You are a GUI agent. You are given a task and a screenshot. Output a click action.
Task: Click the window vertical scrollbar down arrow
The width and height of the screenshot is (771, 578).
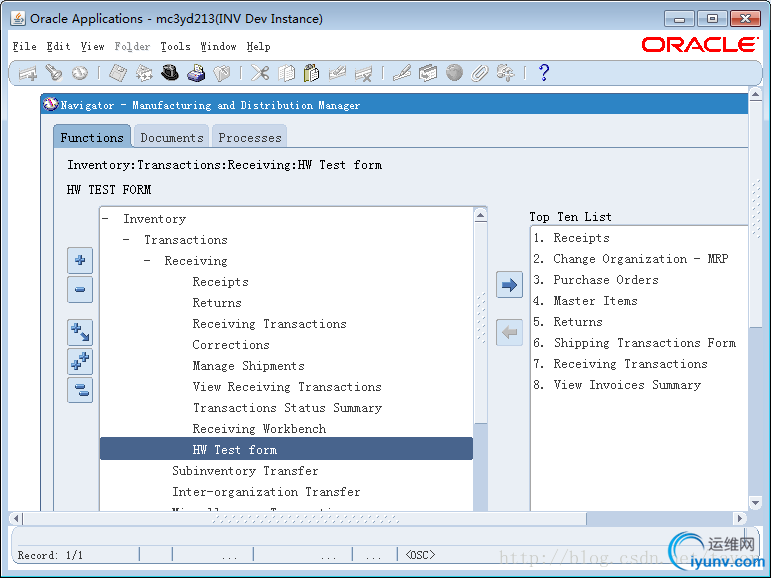[x=755, y=503]
